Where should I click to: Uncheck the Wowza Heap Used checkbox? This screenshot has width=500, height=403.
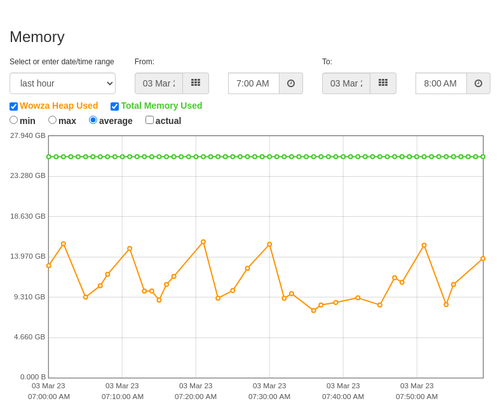coord(14,106)
